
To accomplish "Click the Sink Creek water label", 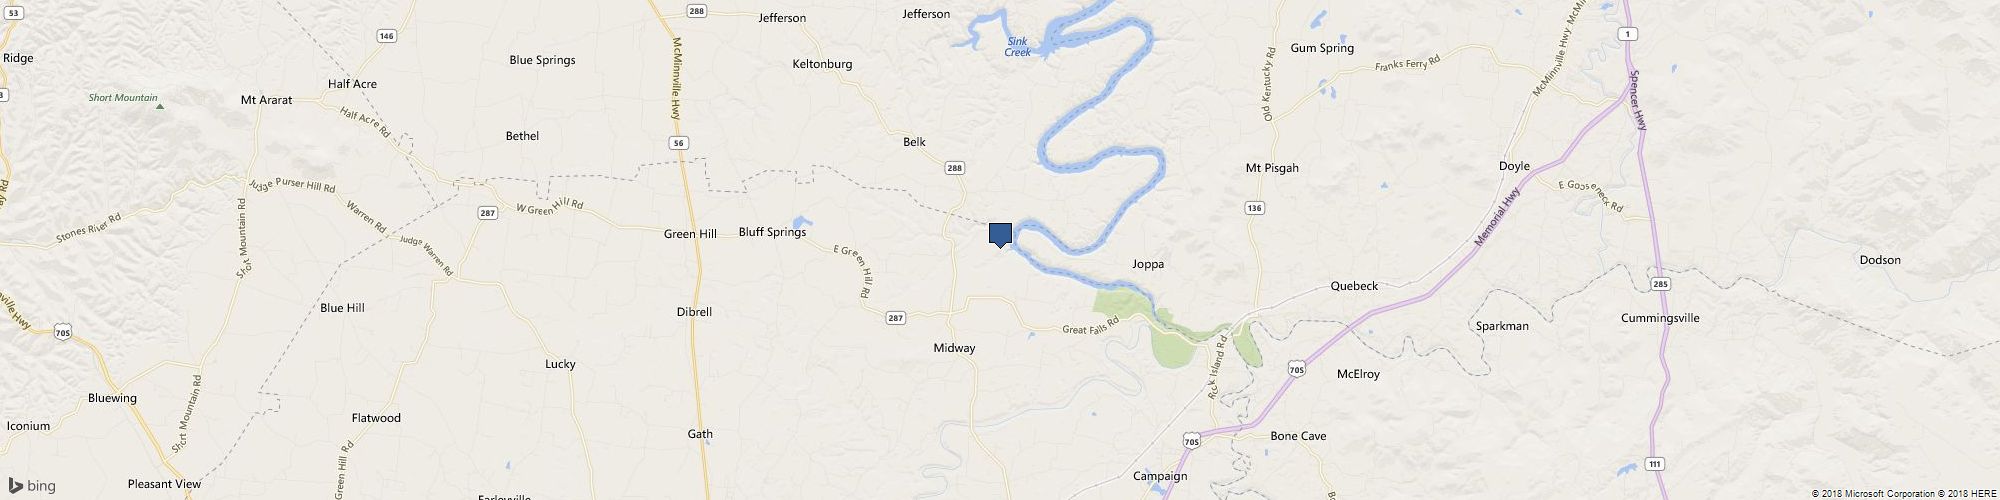I will coord(1017,47).
